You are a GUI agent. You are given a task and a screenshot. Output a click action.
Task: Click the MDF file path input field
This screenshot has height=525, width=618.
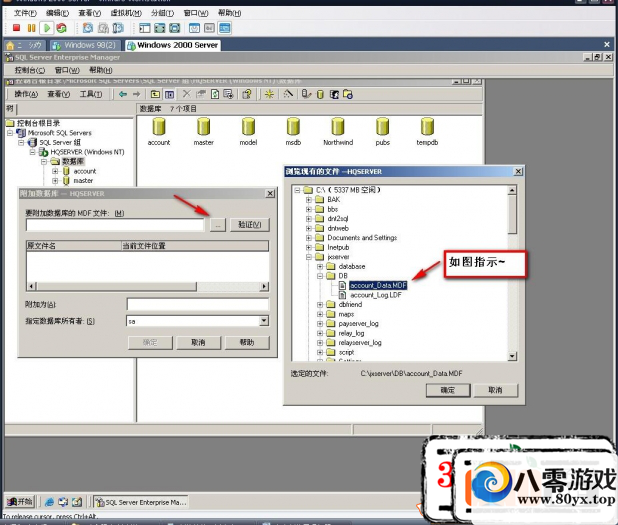point(115,225)
